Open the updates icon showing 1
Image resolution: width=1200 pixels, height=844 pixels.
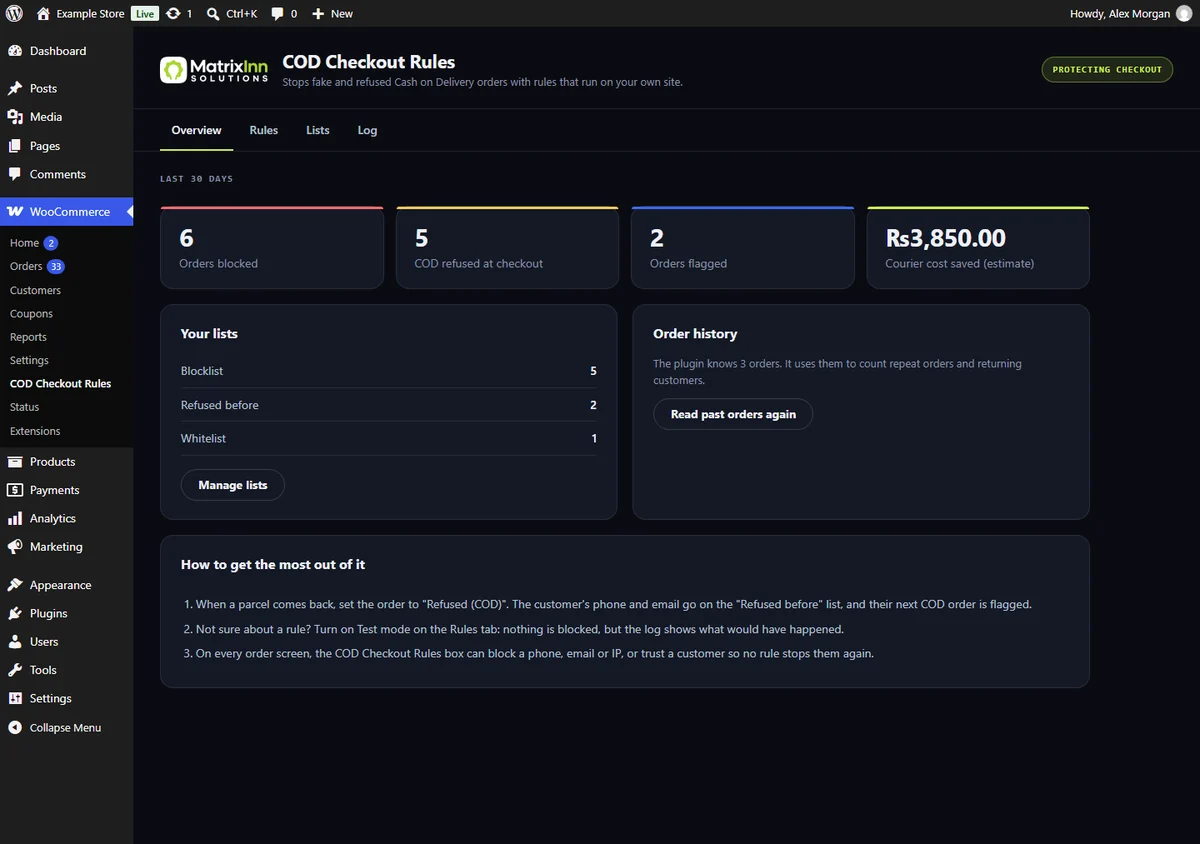pyautogui.click(x=173, y=14)
